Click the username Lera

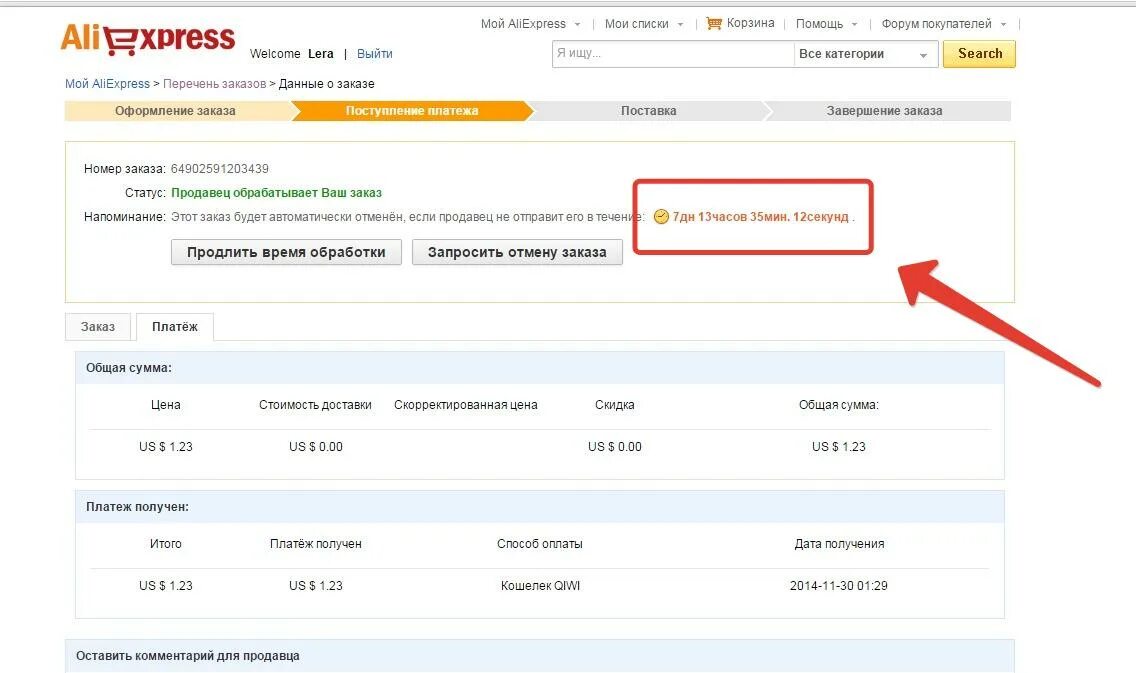click(x=320, y=54)
